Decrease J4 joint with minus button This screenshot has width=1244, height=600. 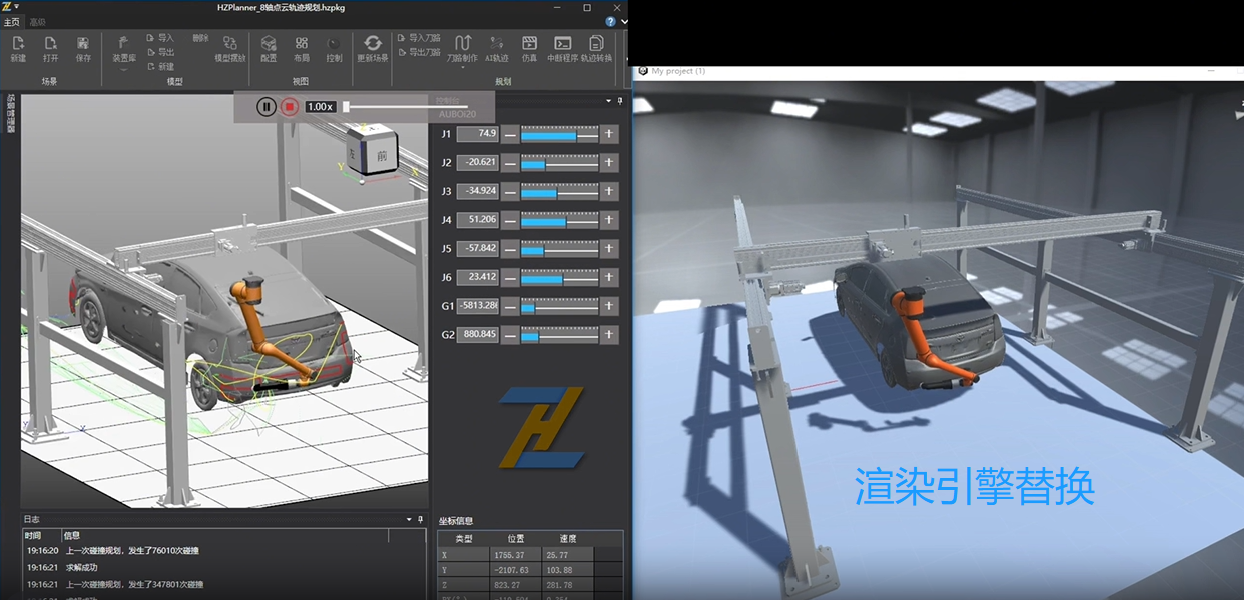pyautogui.click(x=510, y=220)
